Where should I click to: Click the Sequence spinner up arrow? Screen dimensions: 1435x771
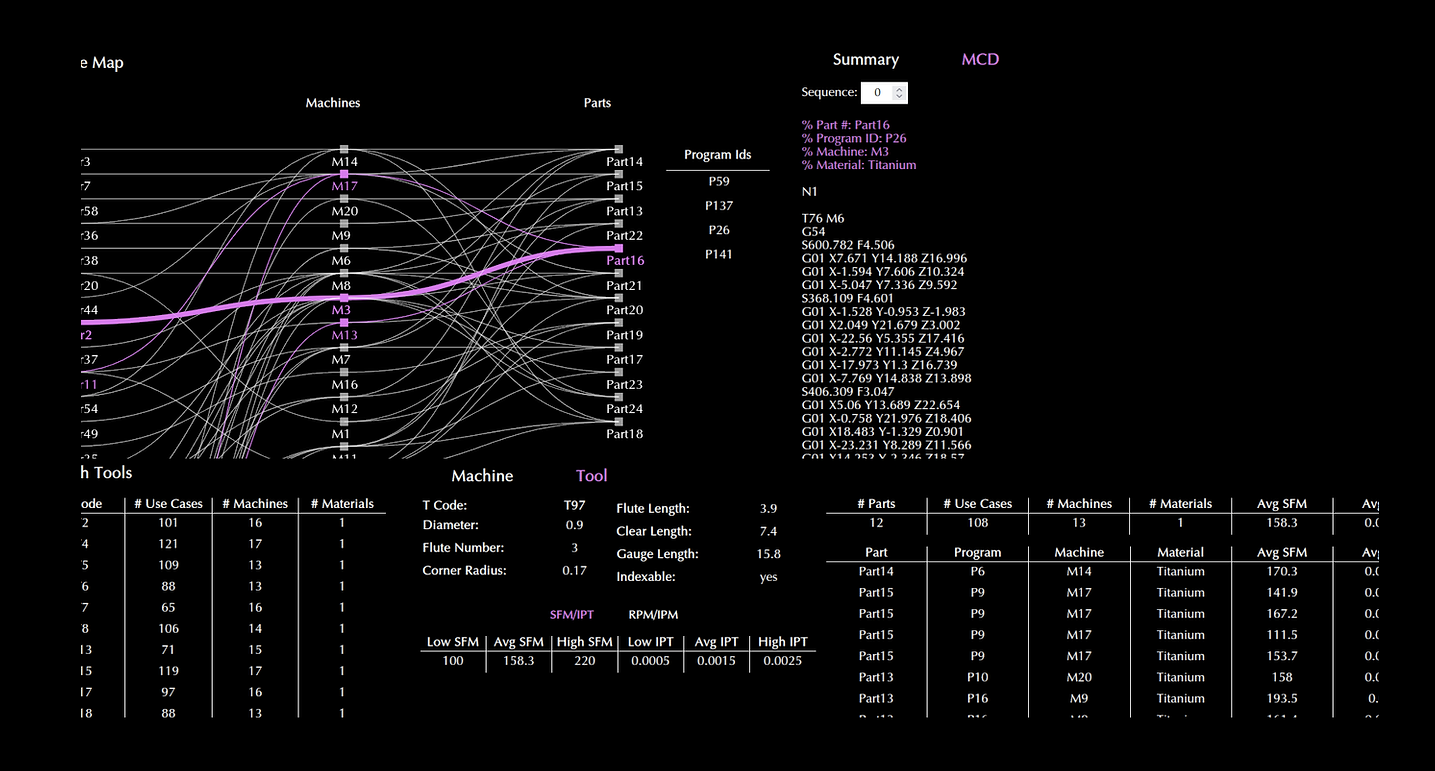point(900,88)
